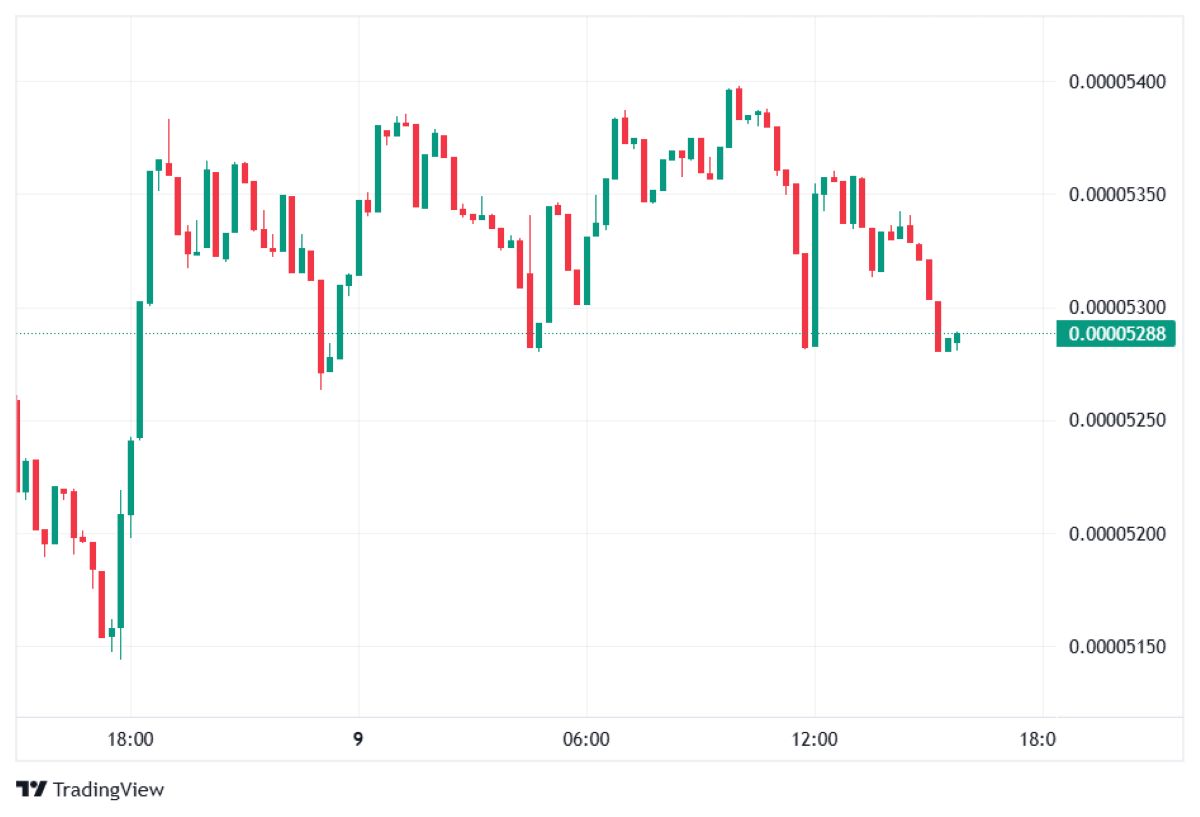
Task: Click the green 0.00005288 current price label
Action: pyautogui.click(x=1115, y=334)
